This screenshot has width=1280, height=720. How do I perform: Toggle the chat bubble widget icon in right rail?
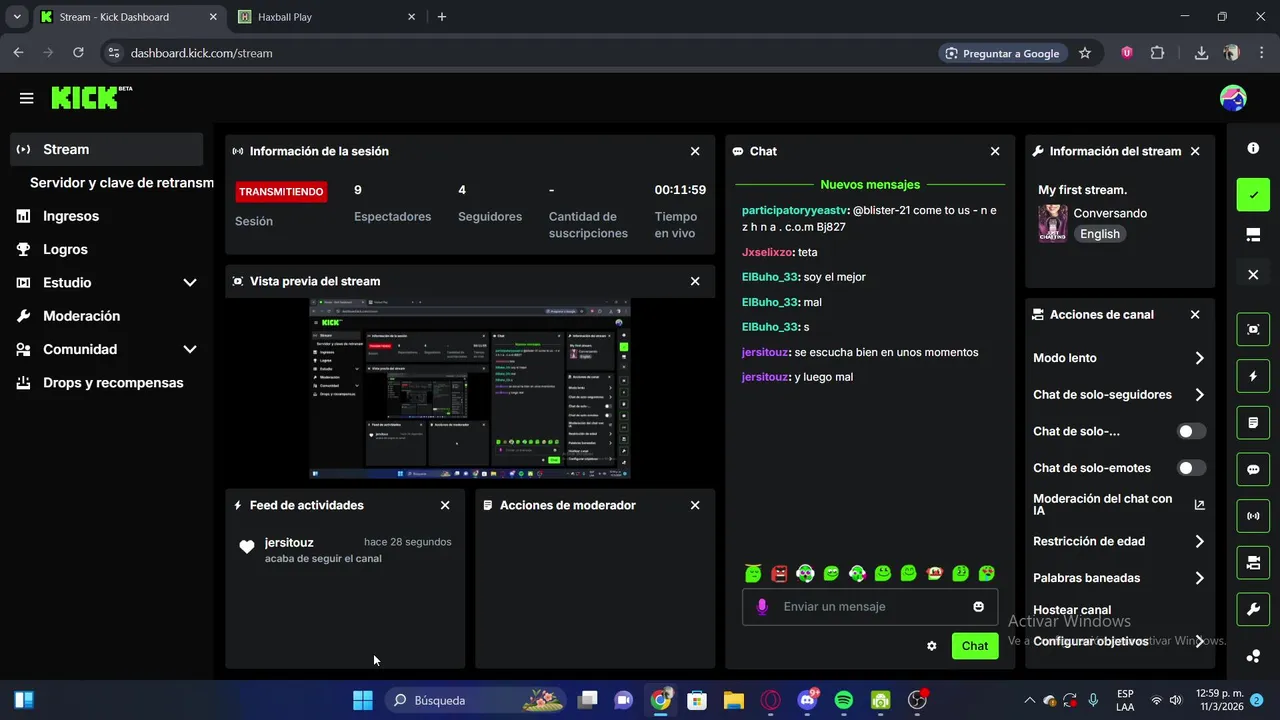click(1253, 469)
